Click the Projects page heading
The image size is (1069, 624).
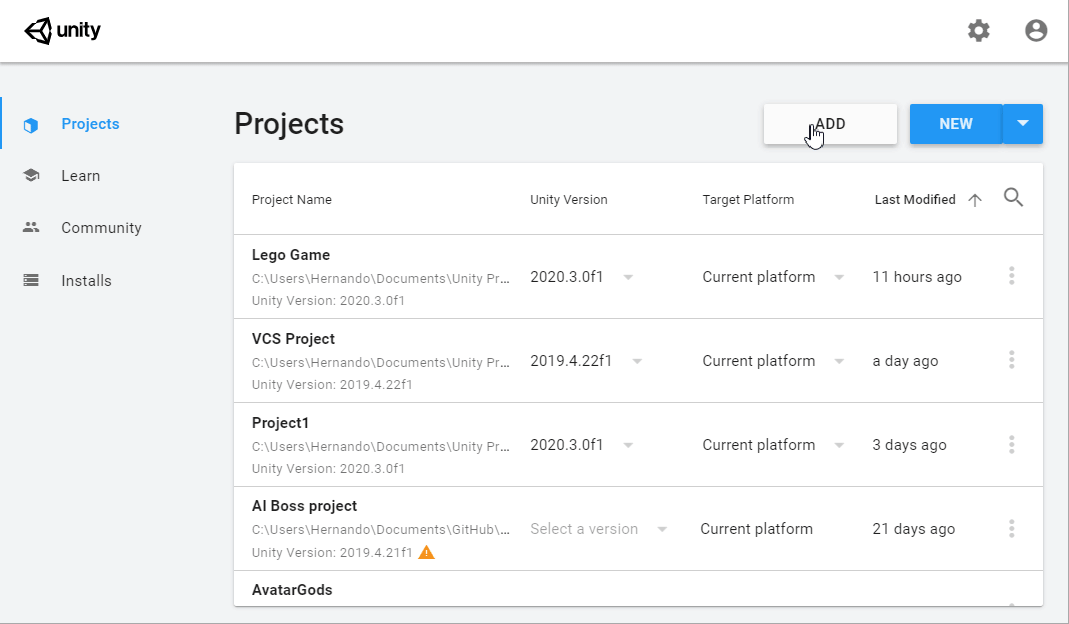[x=289, y=124]
